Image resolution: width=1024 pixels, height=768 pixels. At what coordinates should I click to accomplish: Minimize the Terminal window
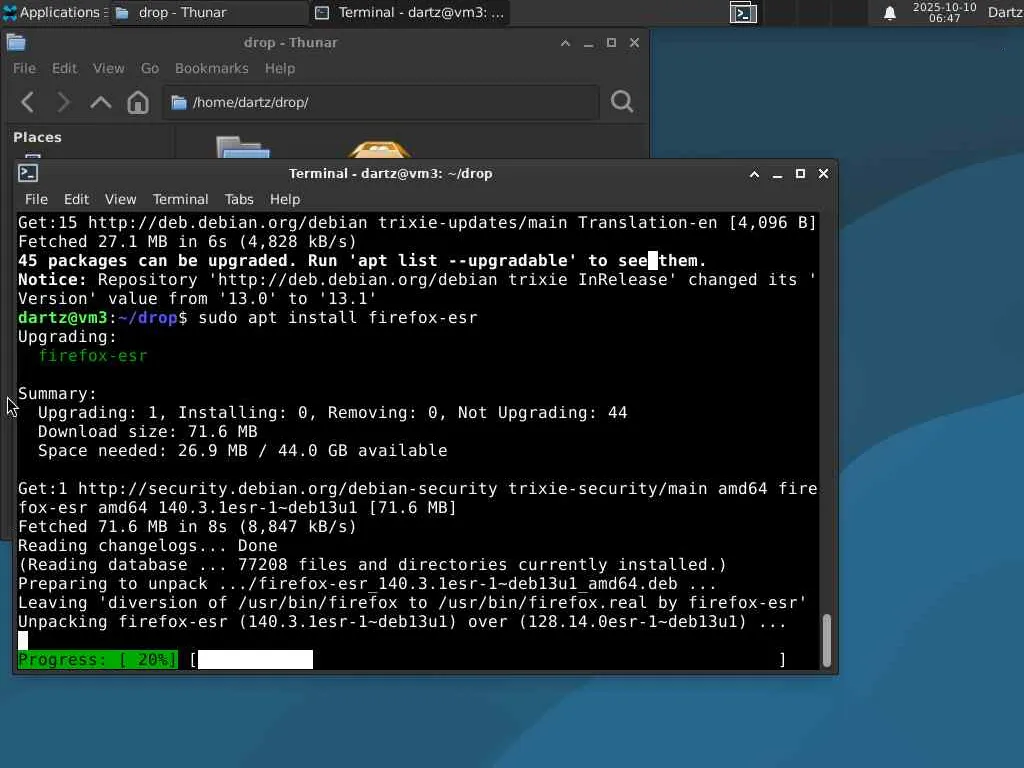pyautogui.click(x=777, y=174)
